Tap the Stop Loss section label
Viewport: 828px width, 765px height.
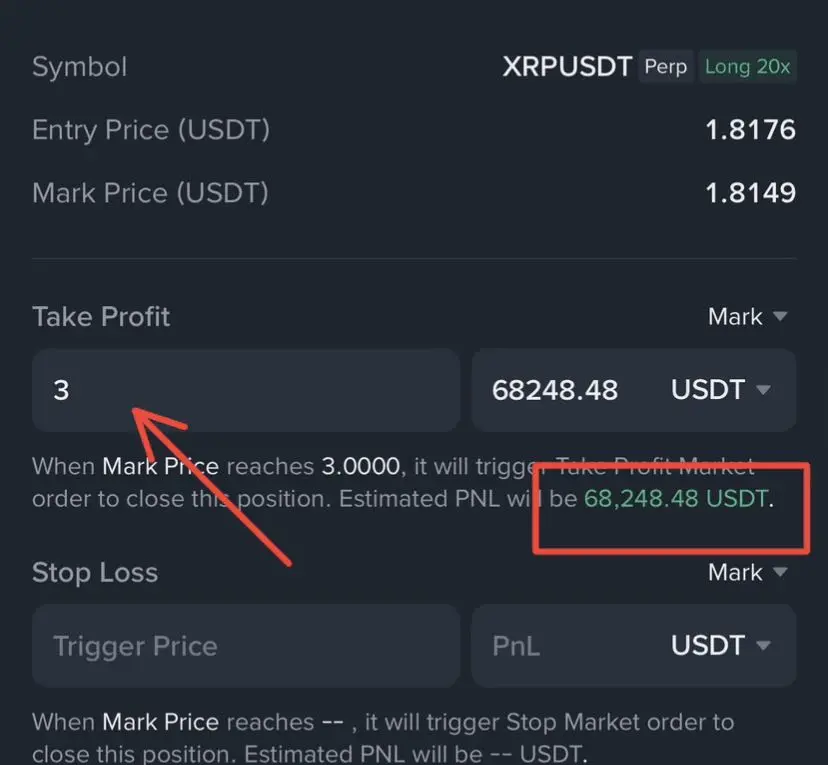[x=95, y=573]
